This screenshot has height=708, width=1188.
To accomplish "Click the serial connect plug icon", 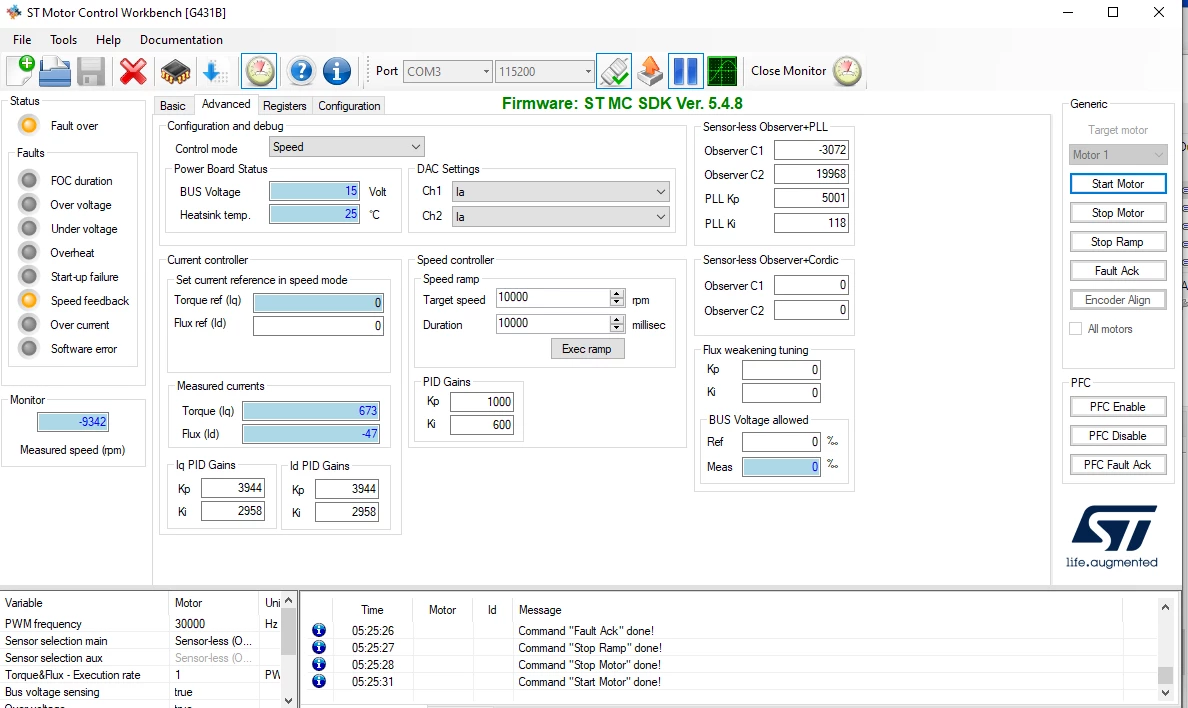I will point(614,71).
